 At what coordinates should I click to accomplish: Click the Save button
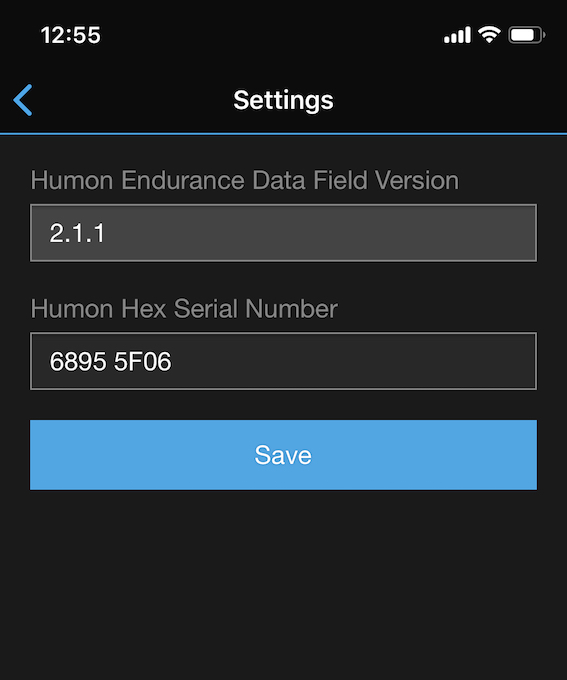pos(283,455)
